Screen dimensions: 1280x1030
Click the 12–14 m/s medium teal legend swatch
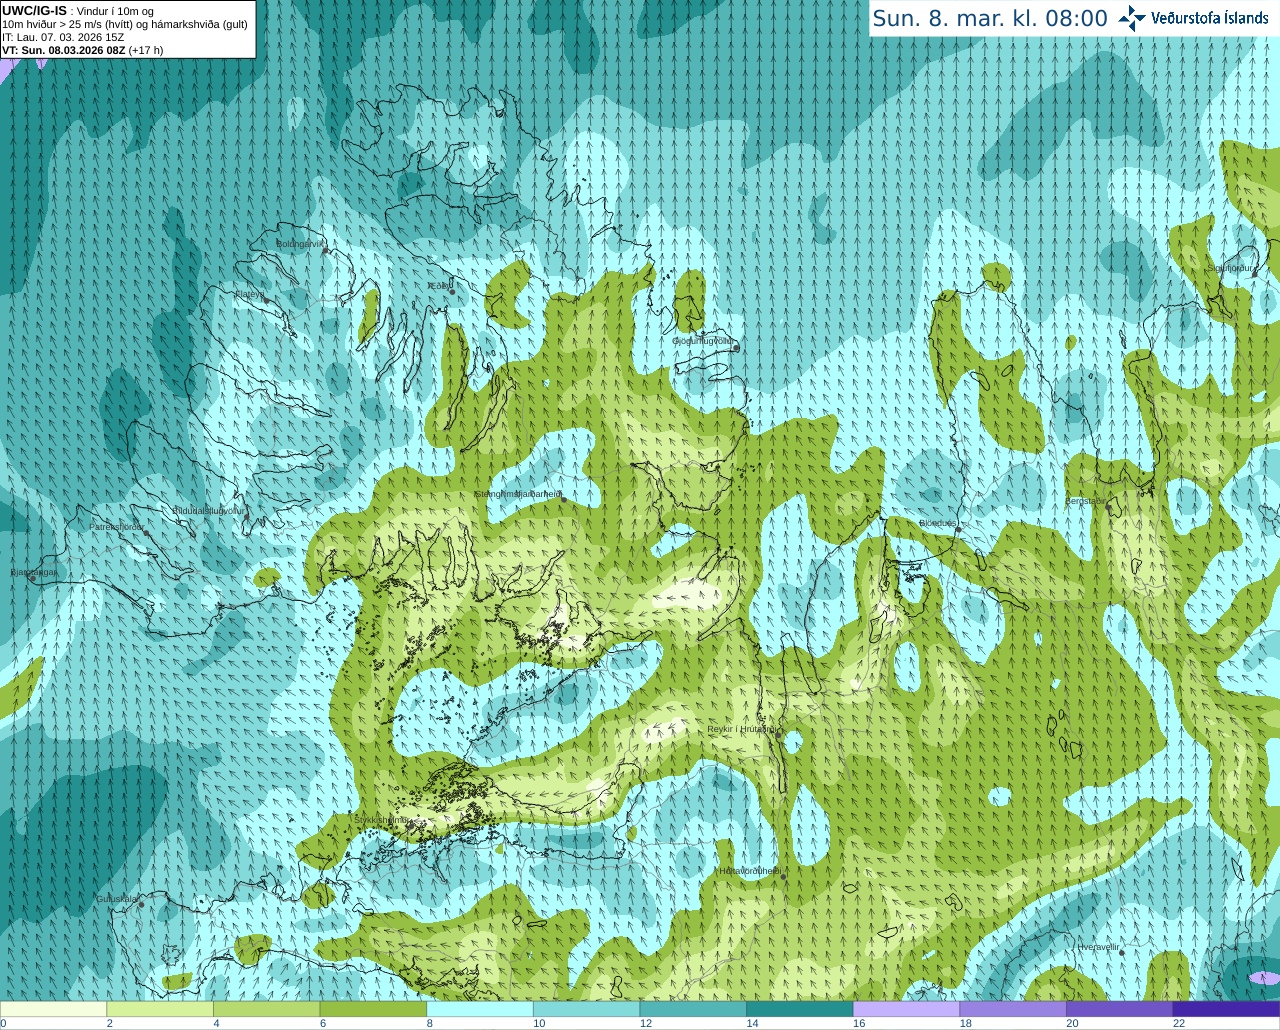pyautogui.click(x=693, y=1009)
